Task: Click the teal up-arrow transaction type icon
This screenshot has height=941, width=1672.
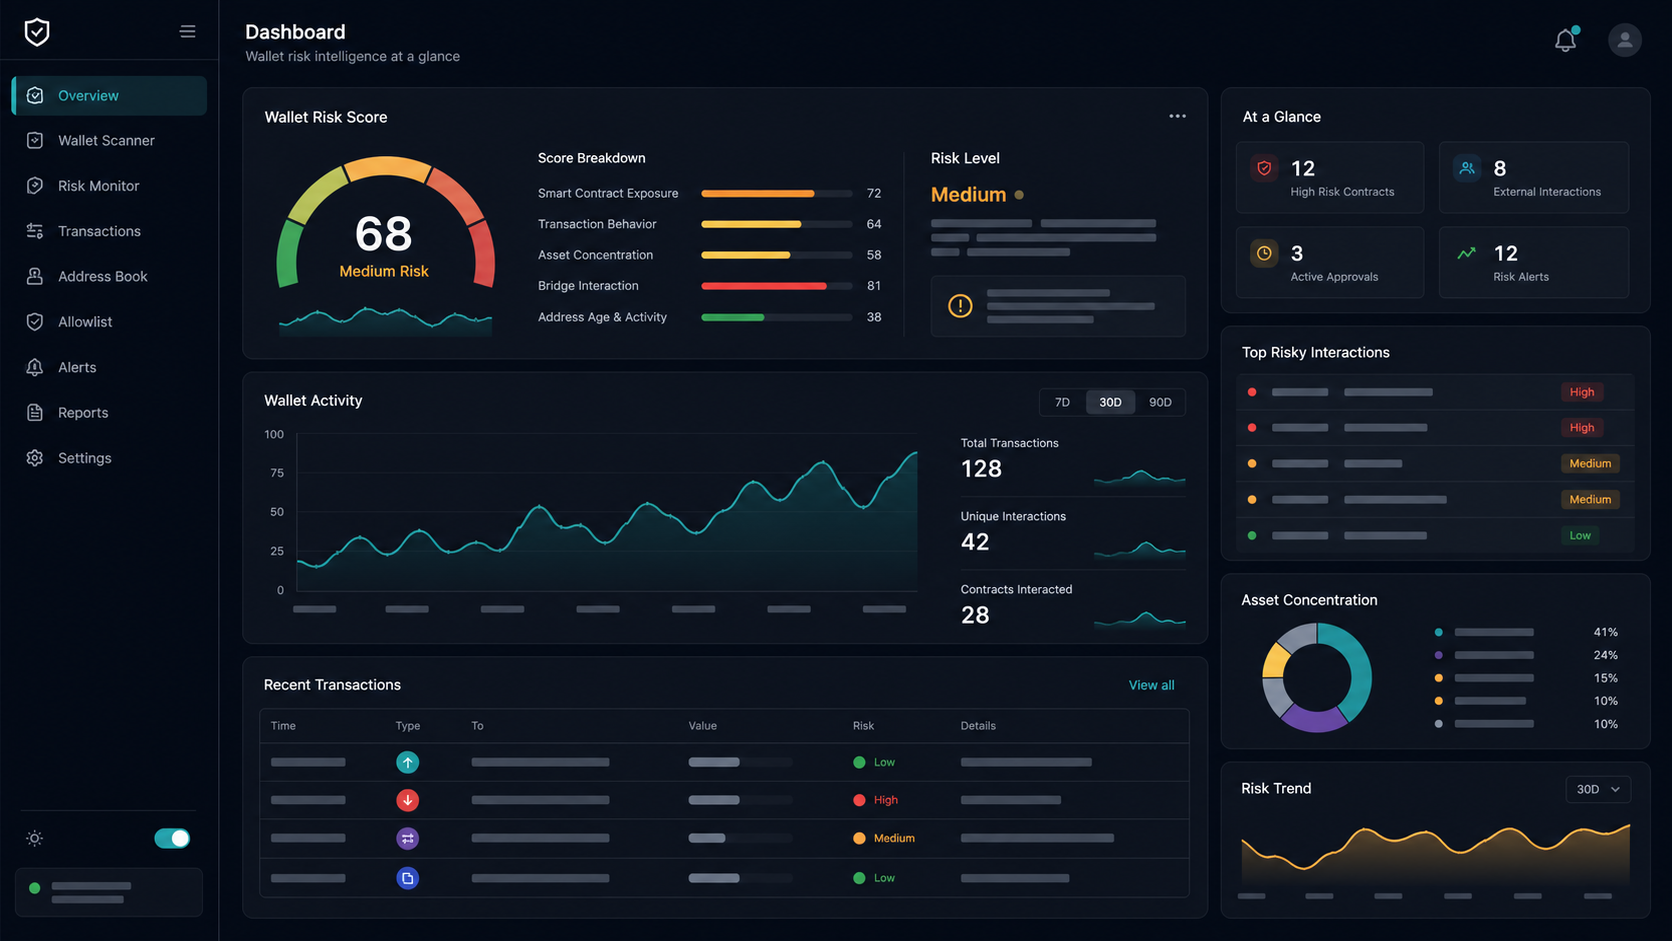Action: [x=407, y=762]
